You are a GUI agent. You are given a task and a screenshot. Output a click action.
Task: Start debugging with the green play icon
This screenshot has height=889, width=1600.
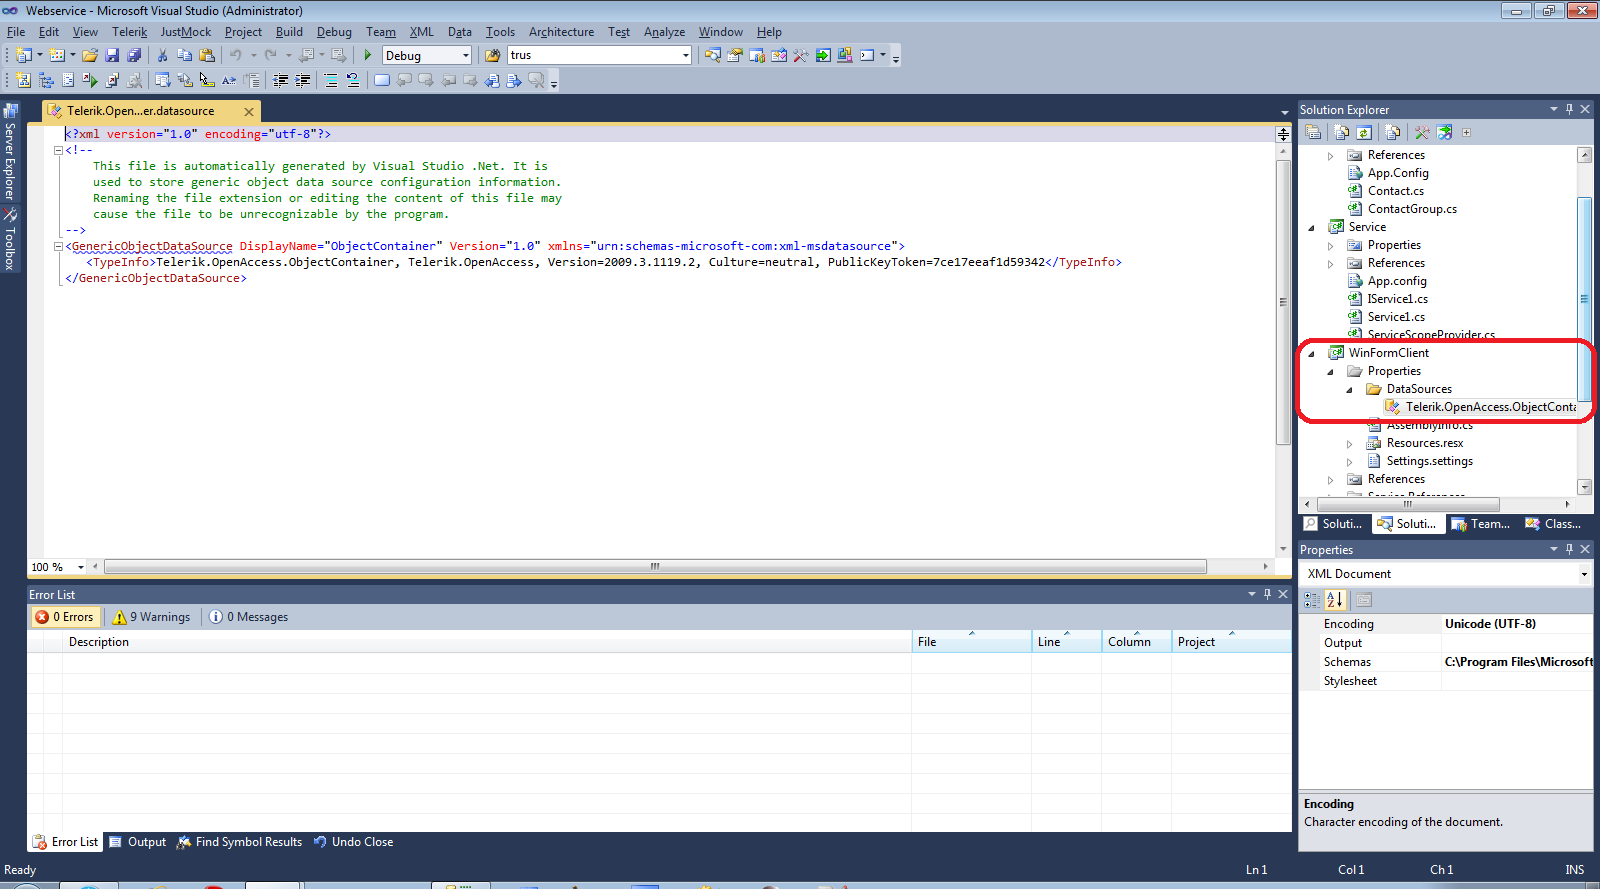coord(368,55)
